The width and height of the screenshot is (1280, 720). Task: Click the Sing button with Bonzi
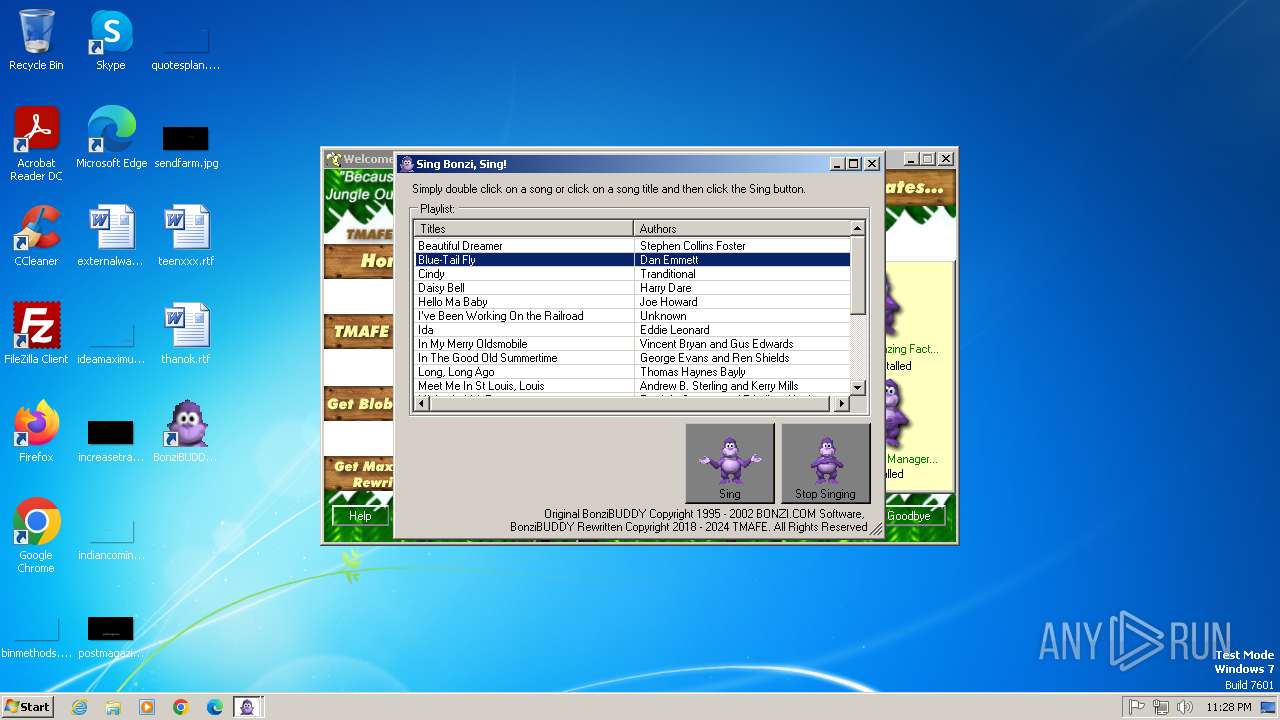[x=730, y=463]
